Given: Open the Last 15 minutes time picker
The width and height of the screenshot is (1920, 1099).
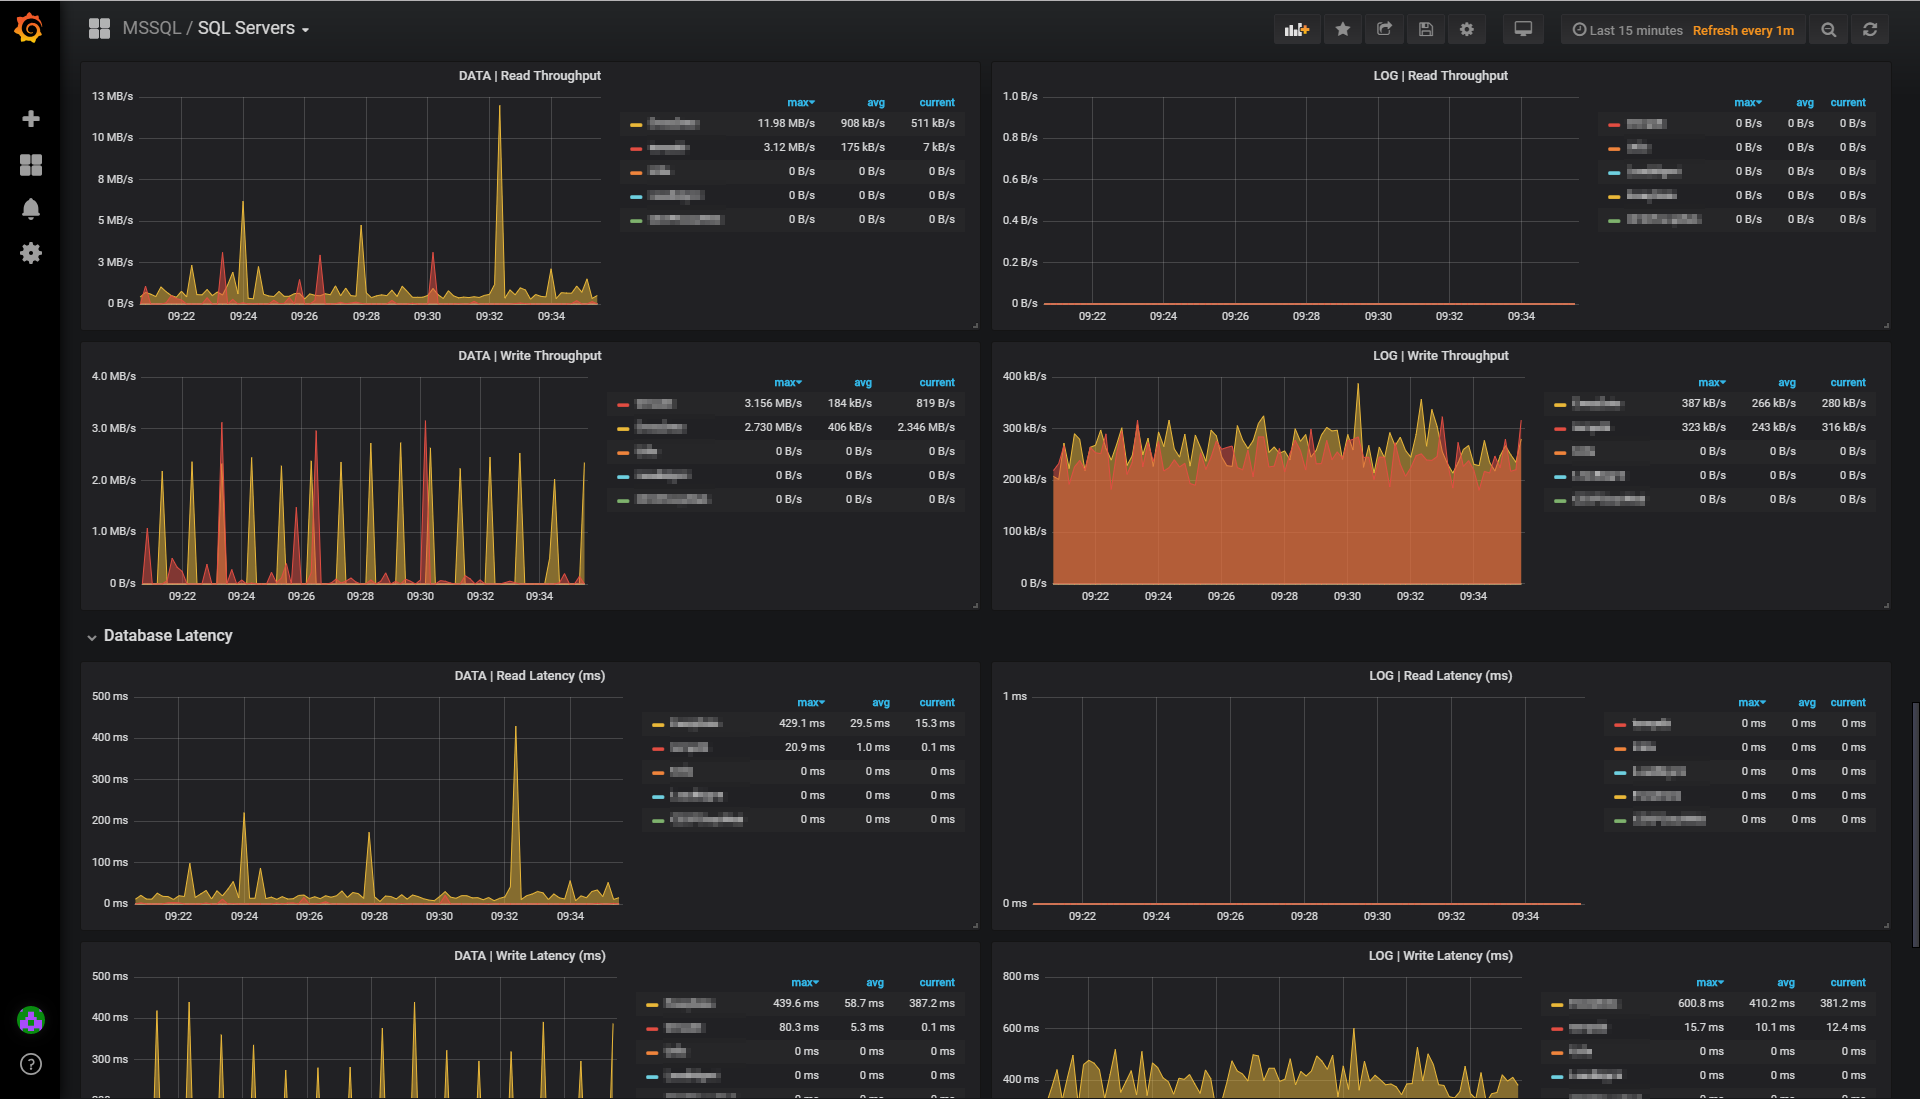Looking at the screenshot, I should [x=1627, y=30].
